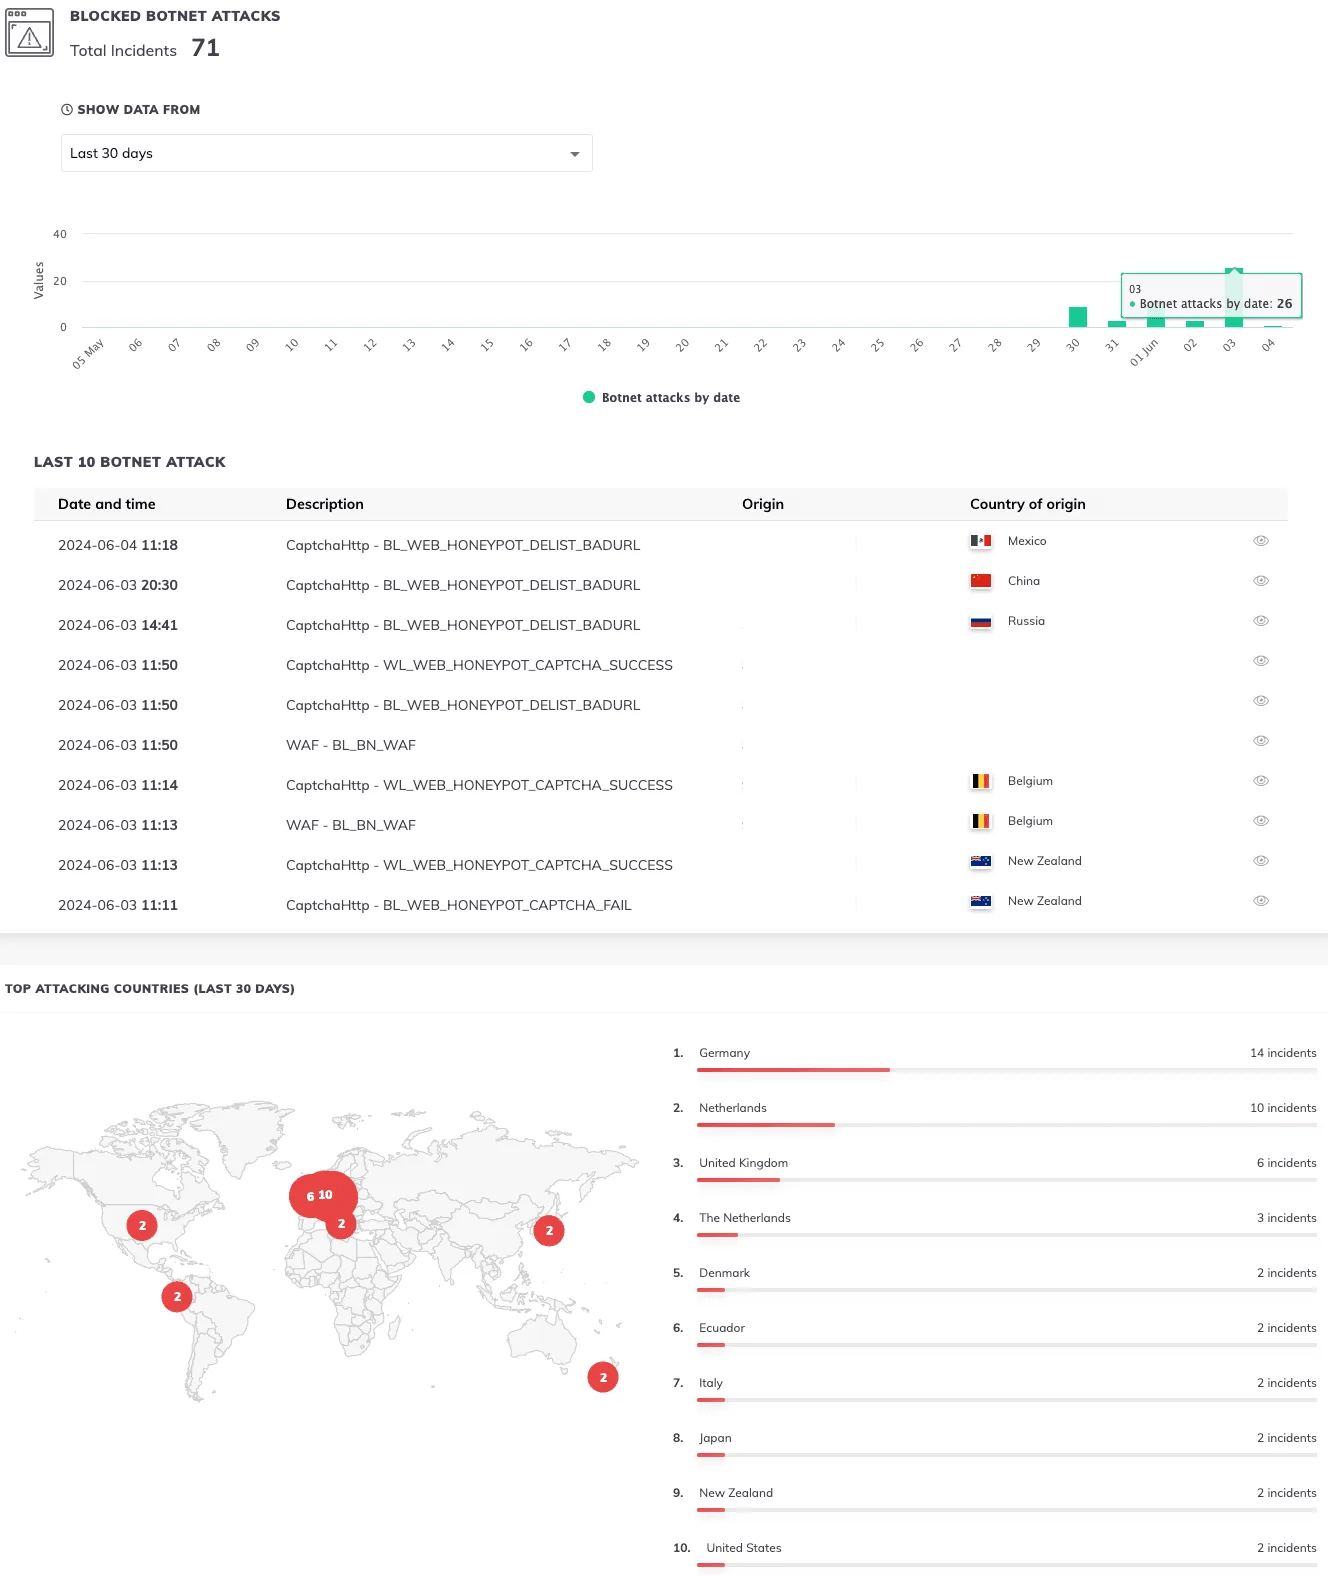Click the blocked botnet attacks warning icon
The image size is (1328, 1576).
(x=30, y=33)
